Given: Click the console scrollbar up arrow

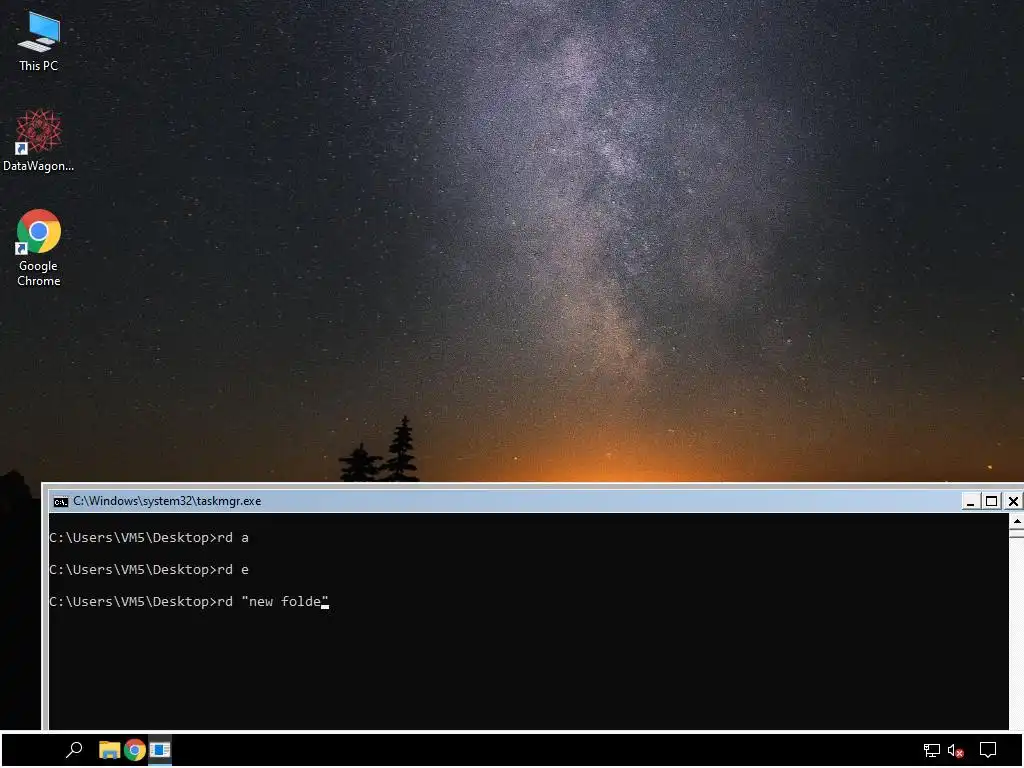Looking at the screenshot, I should point(1016,521).
